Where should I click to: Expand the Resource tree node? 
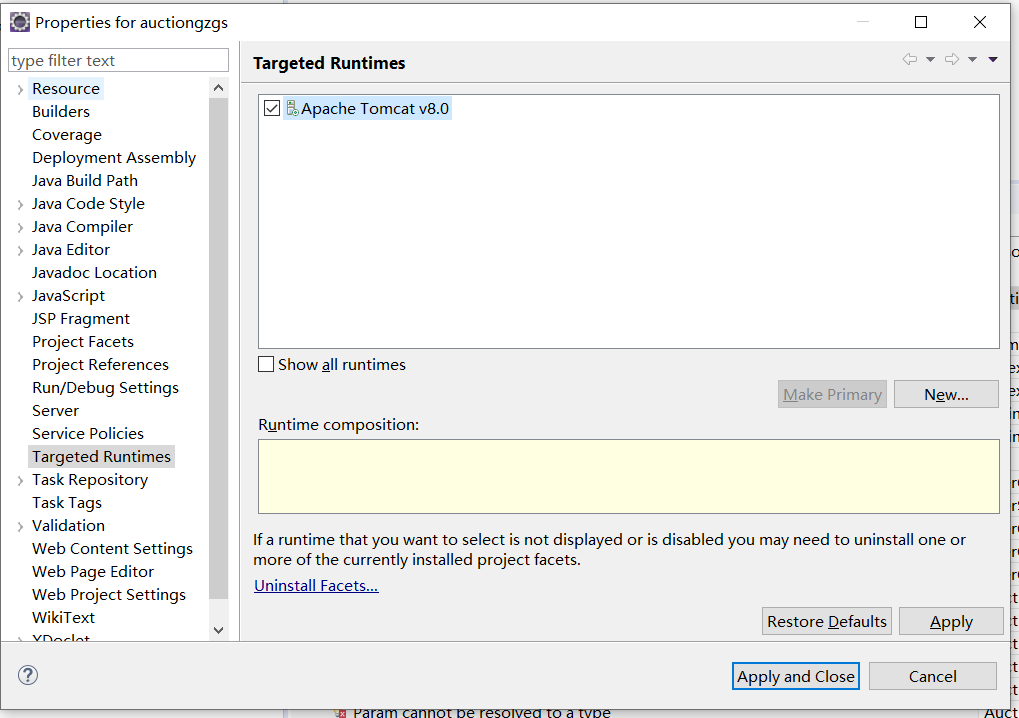tap(20, 89)
